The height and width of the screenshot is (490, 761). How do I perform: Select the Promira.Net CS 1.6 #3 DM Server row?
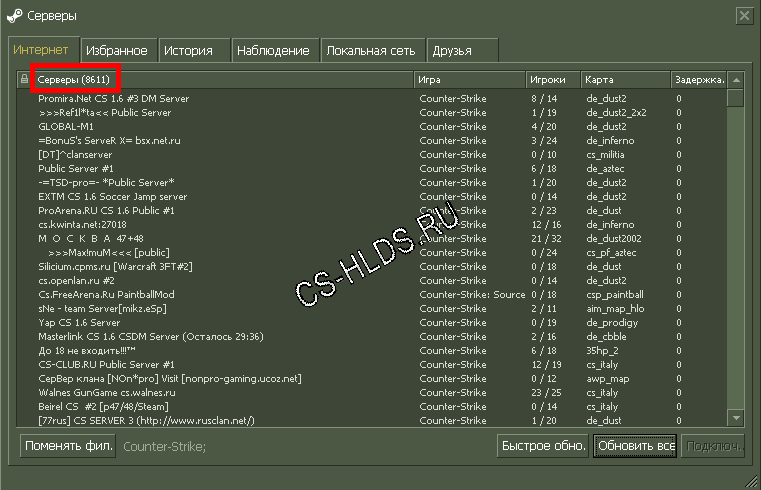(113, 99)
